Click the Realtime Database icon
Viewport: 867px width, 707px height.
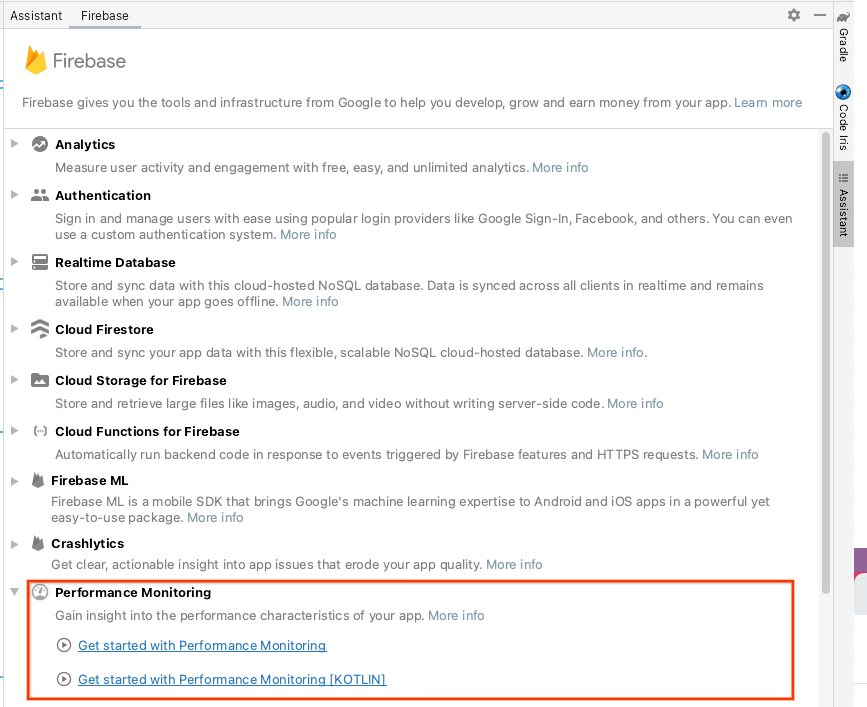(38, 262)
